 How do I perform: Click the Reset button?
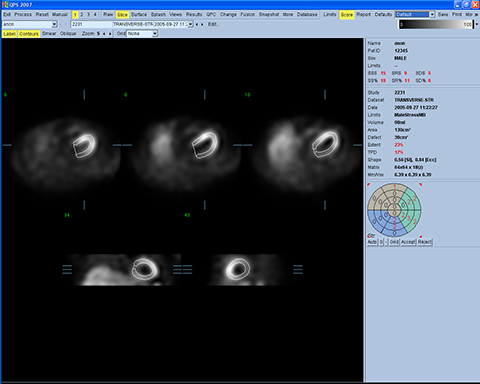pyautogui.click(x=42, y=14)
